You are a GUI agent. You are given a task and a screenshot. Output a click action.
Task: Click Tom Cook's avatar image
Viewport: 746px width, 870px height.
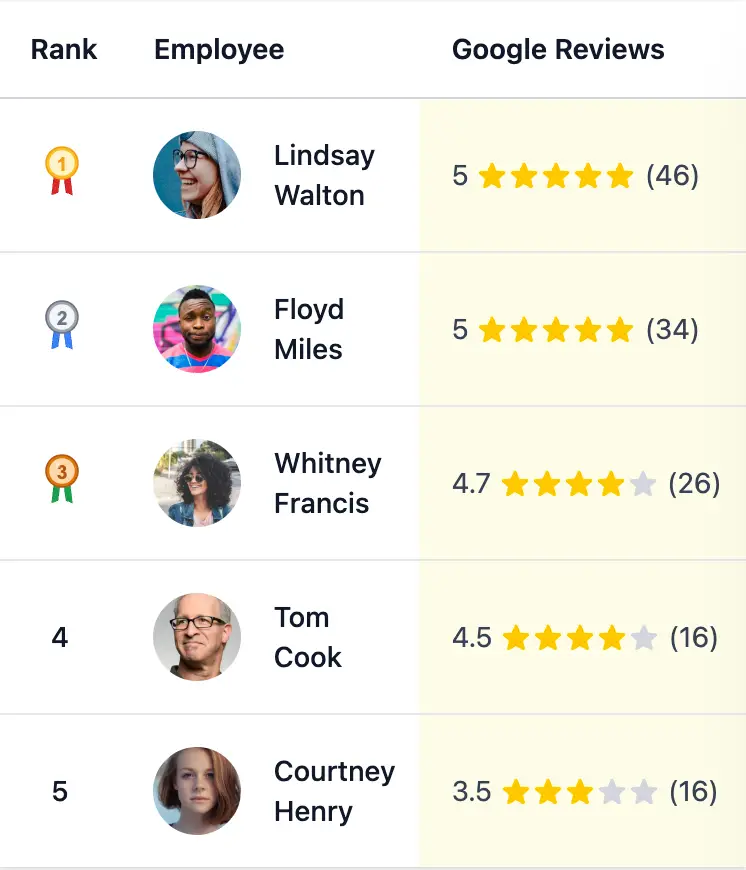pyautogui.click(x=197, y=636)
